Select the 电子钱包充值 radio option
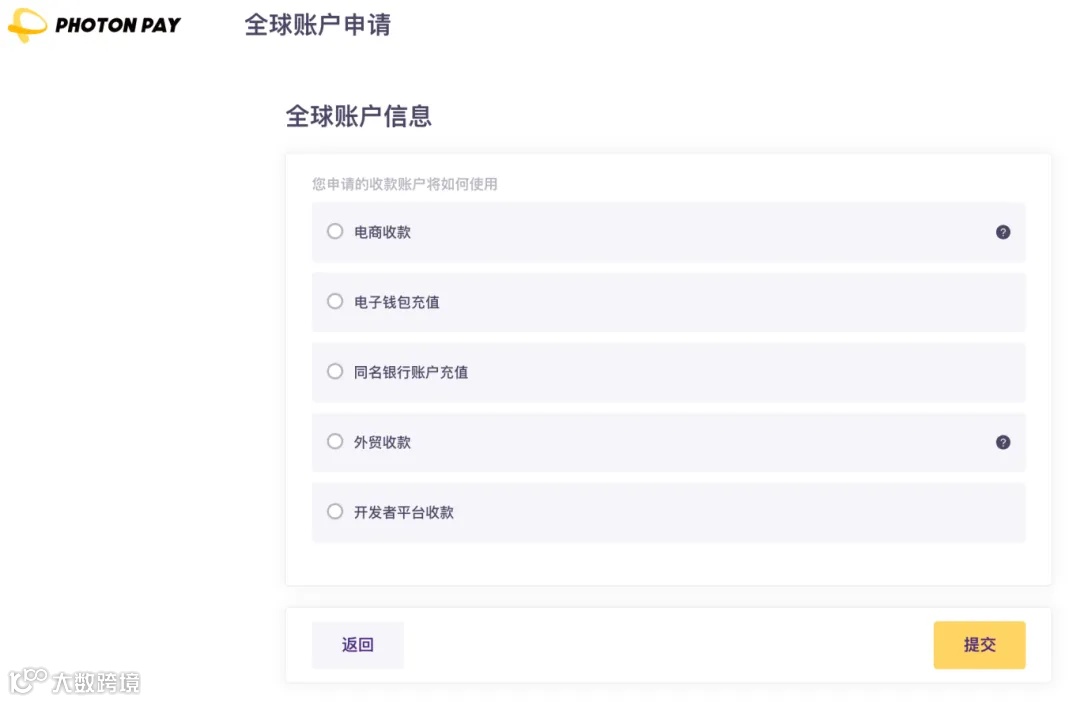The image size is (1080, 702). pyautogui.click(x=335, y=301)
